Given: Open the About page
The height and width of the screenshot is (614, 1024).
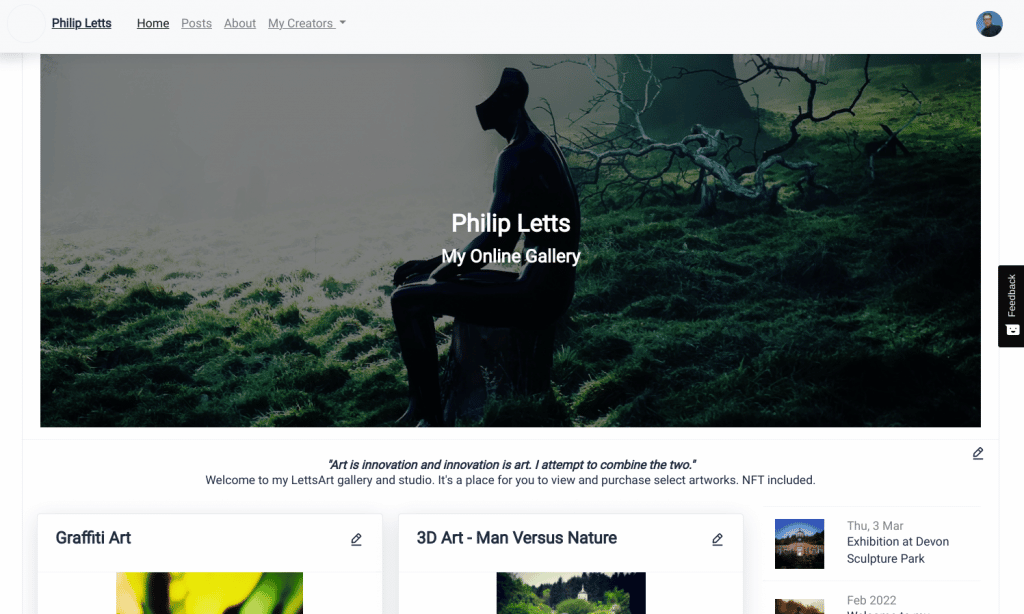Looking at the screenshot, I should [240, 24].
